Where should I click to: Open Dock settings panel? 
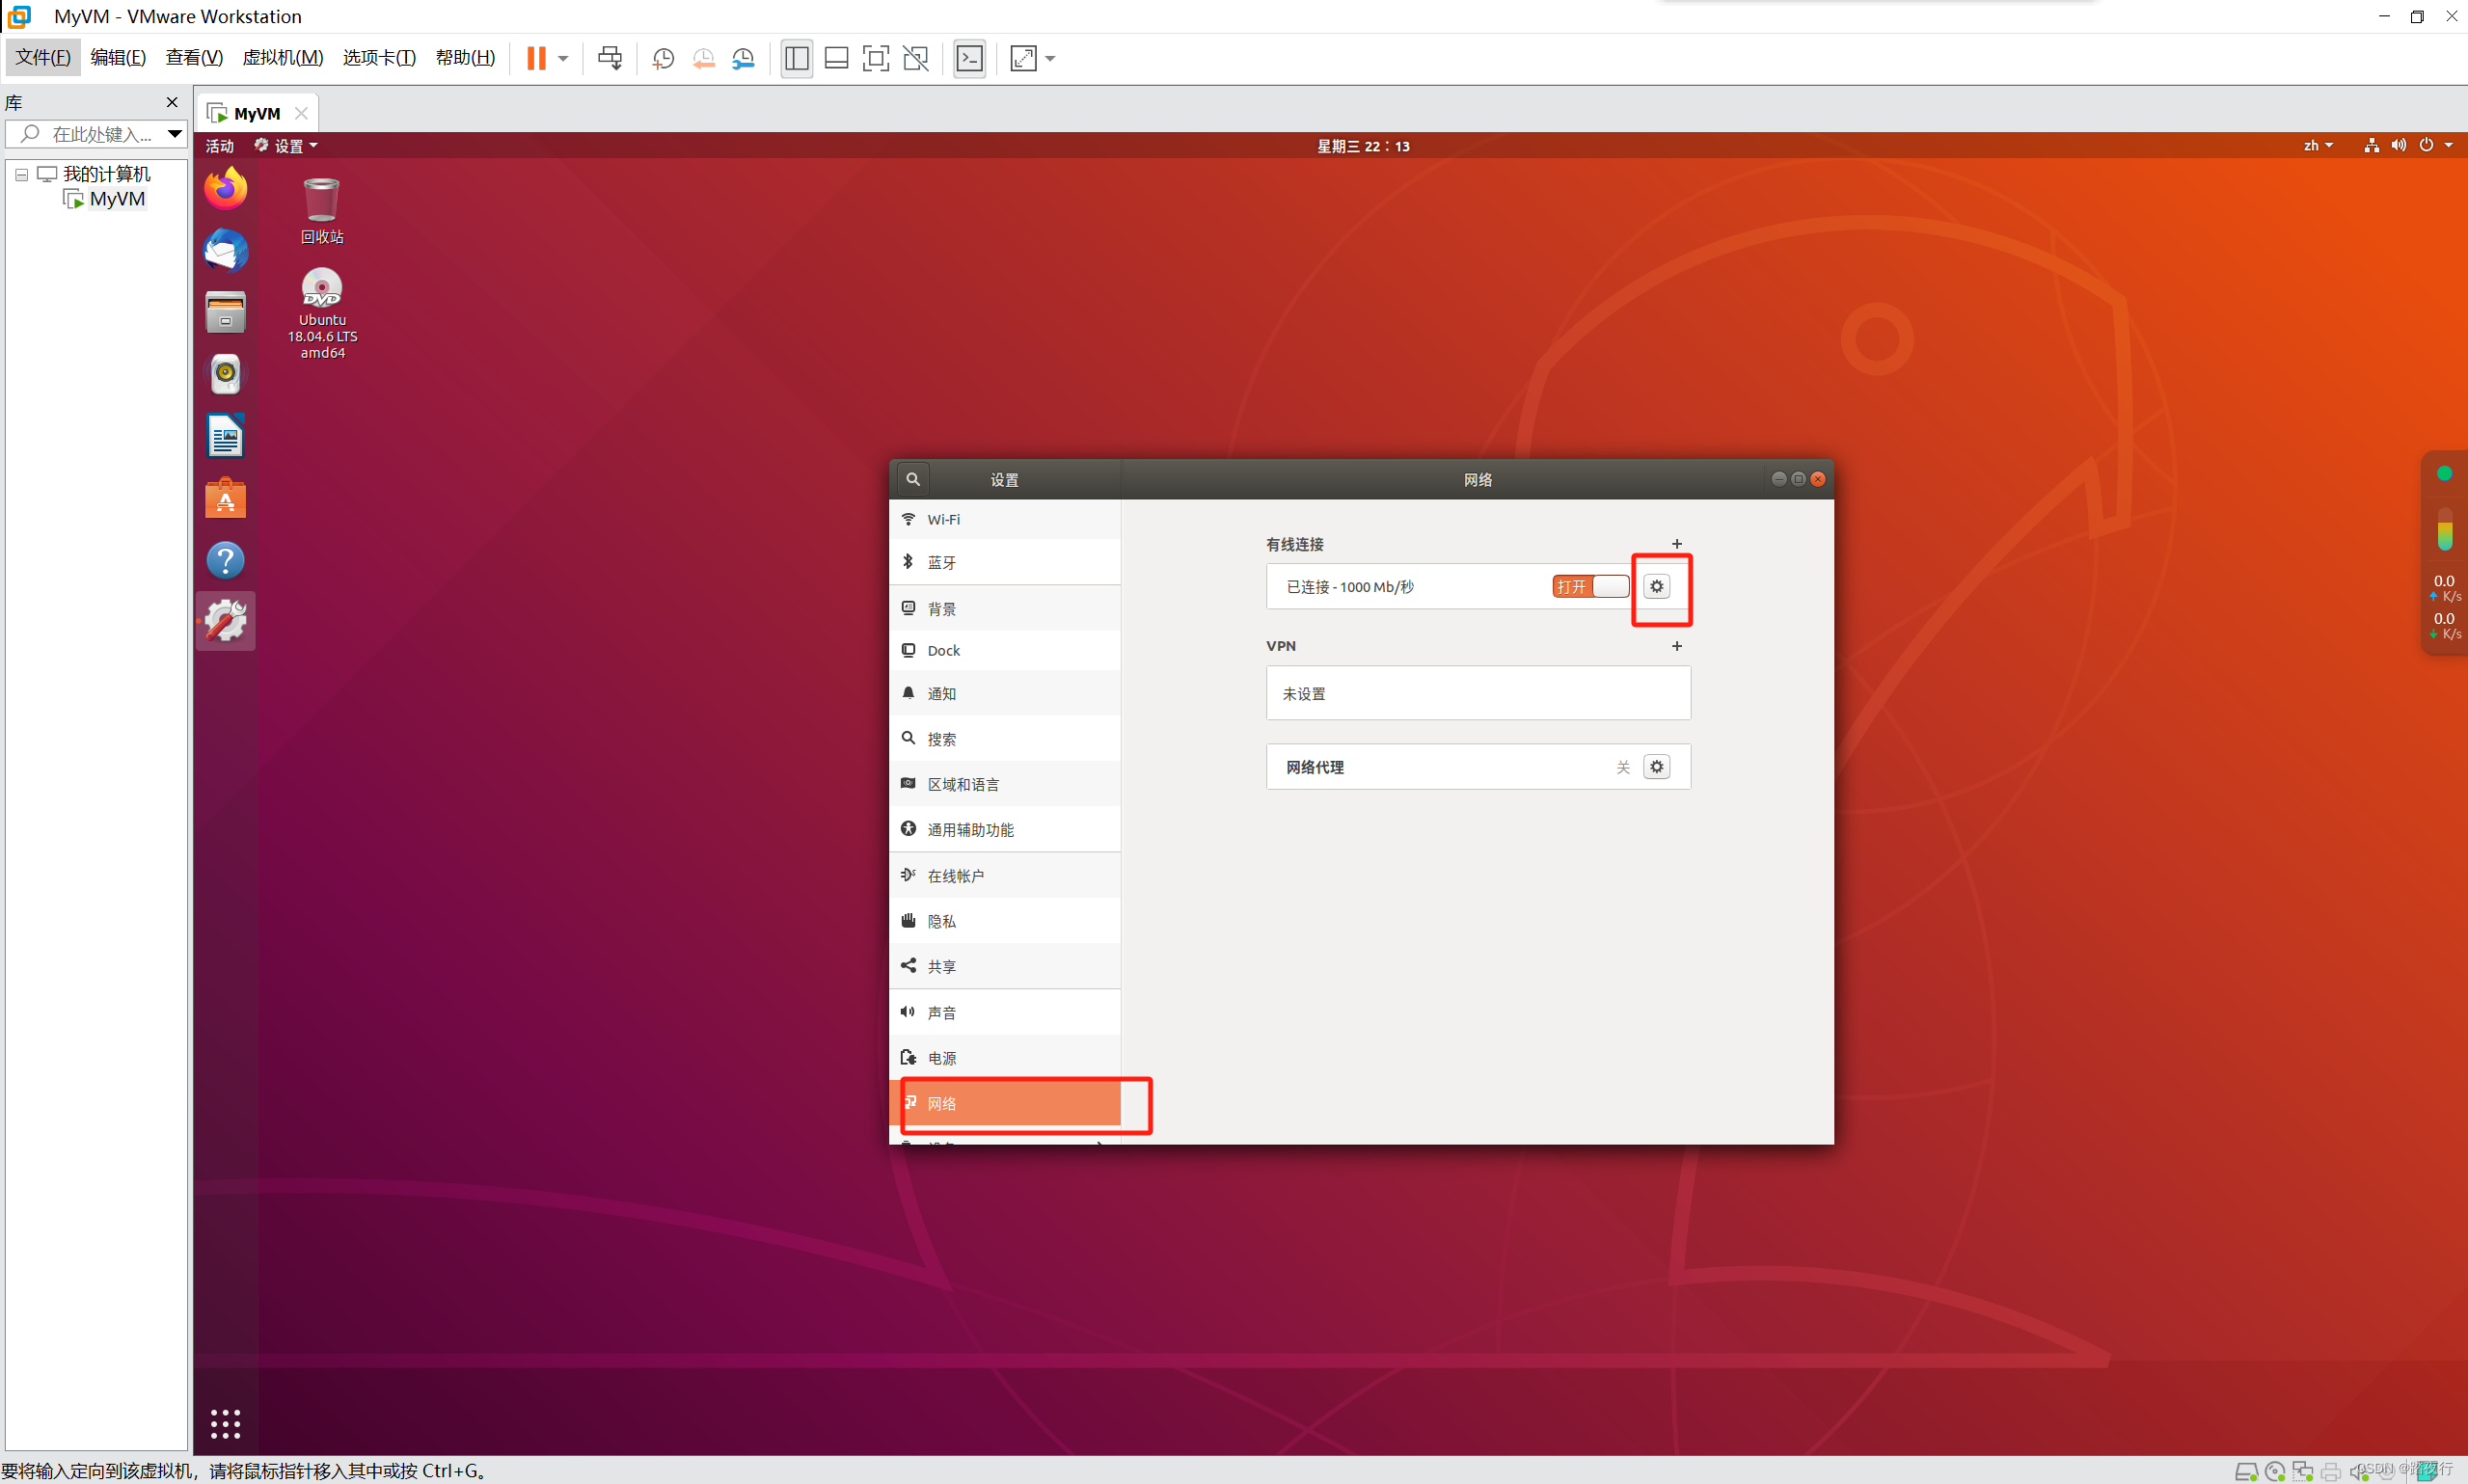point(1004,650)
